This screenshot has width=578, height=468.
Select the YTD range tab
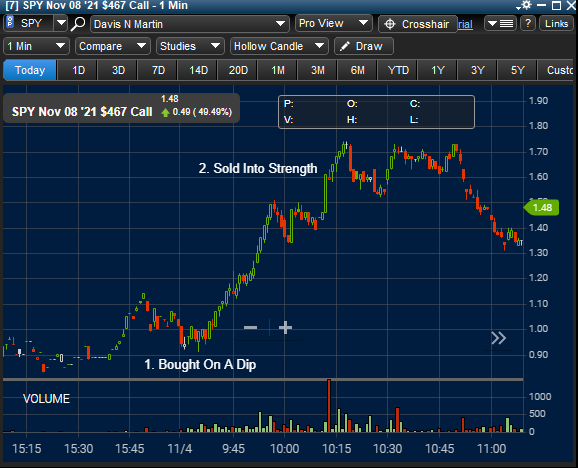tap(398, 70)
